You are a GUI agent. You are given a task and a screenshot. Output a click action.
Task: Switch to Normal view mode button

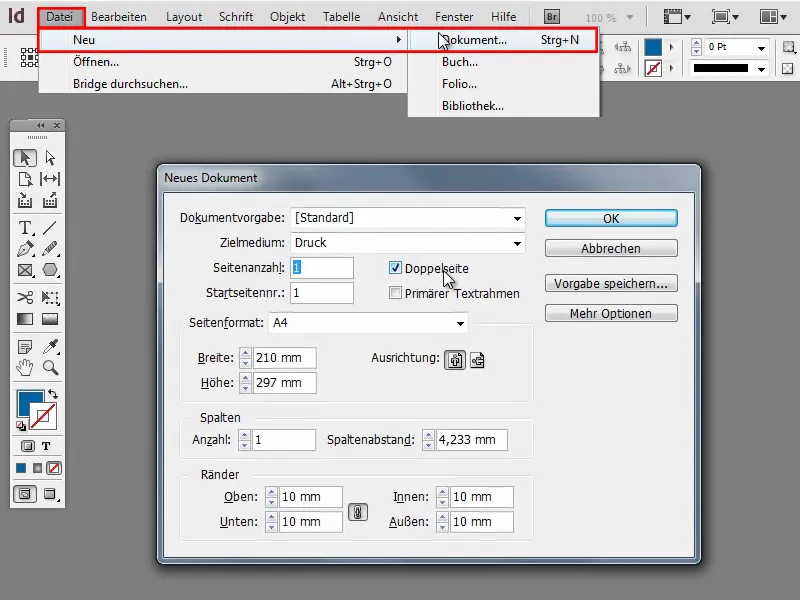[24, 494]
